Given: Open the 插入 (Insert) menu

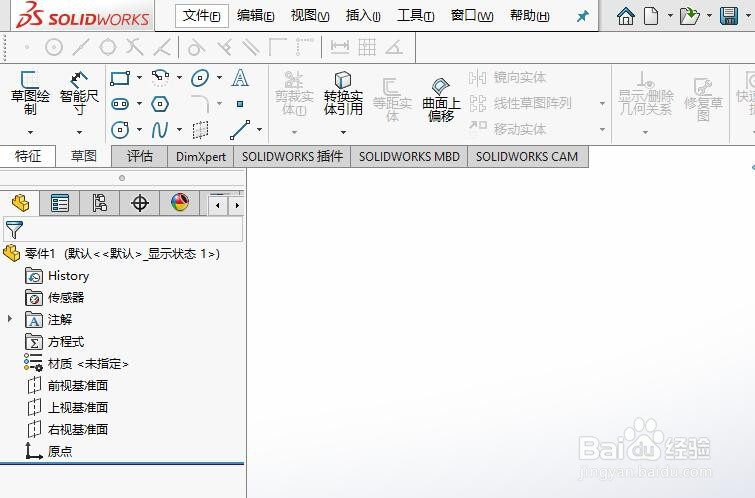Looking at the screenshot, I should point(363,16).
